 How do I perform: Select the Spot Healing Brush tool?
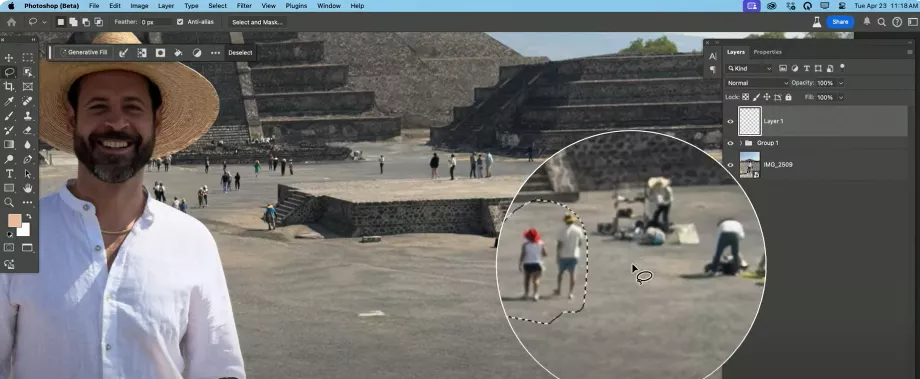click(28, 101)
